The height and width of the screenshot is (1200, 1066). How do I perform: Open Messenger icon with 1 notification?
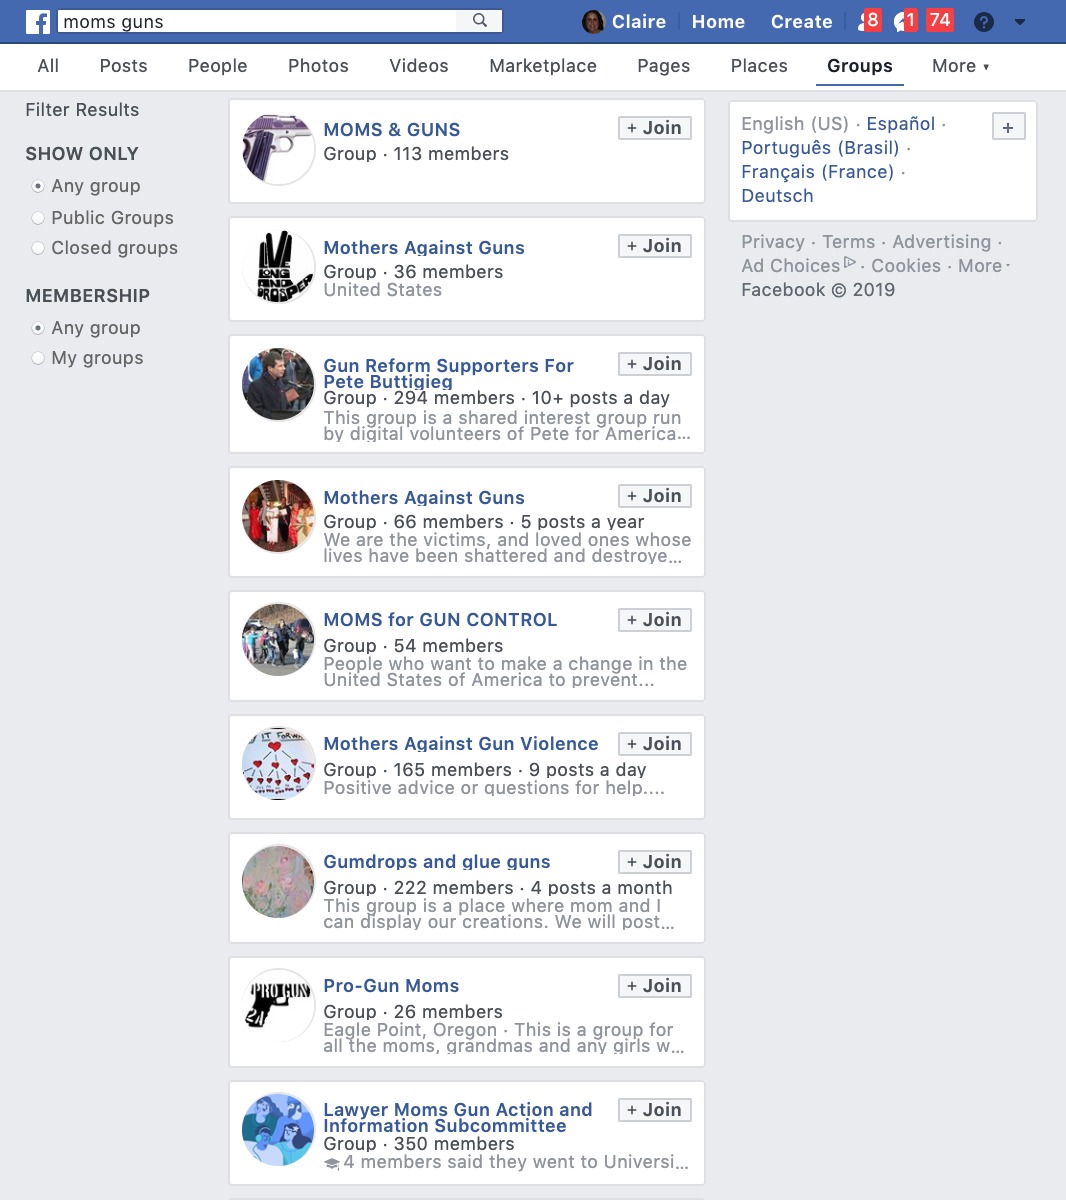click(905, 20)
